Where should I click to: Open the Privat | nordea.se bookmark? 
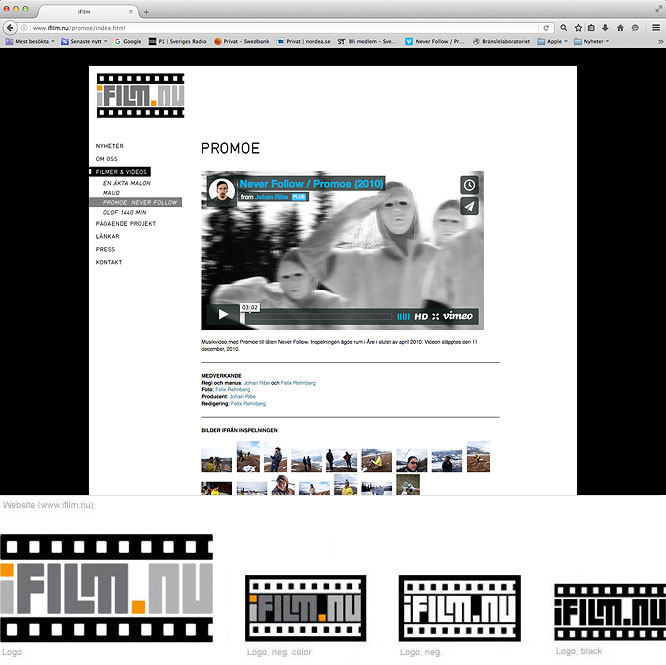click(304, 41)
